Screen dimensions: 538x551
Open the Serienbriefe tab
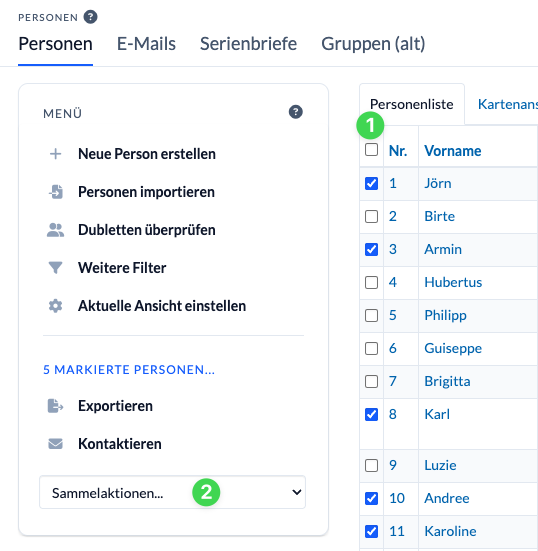coord(248,44)
